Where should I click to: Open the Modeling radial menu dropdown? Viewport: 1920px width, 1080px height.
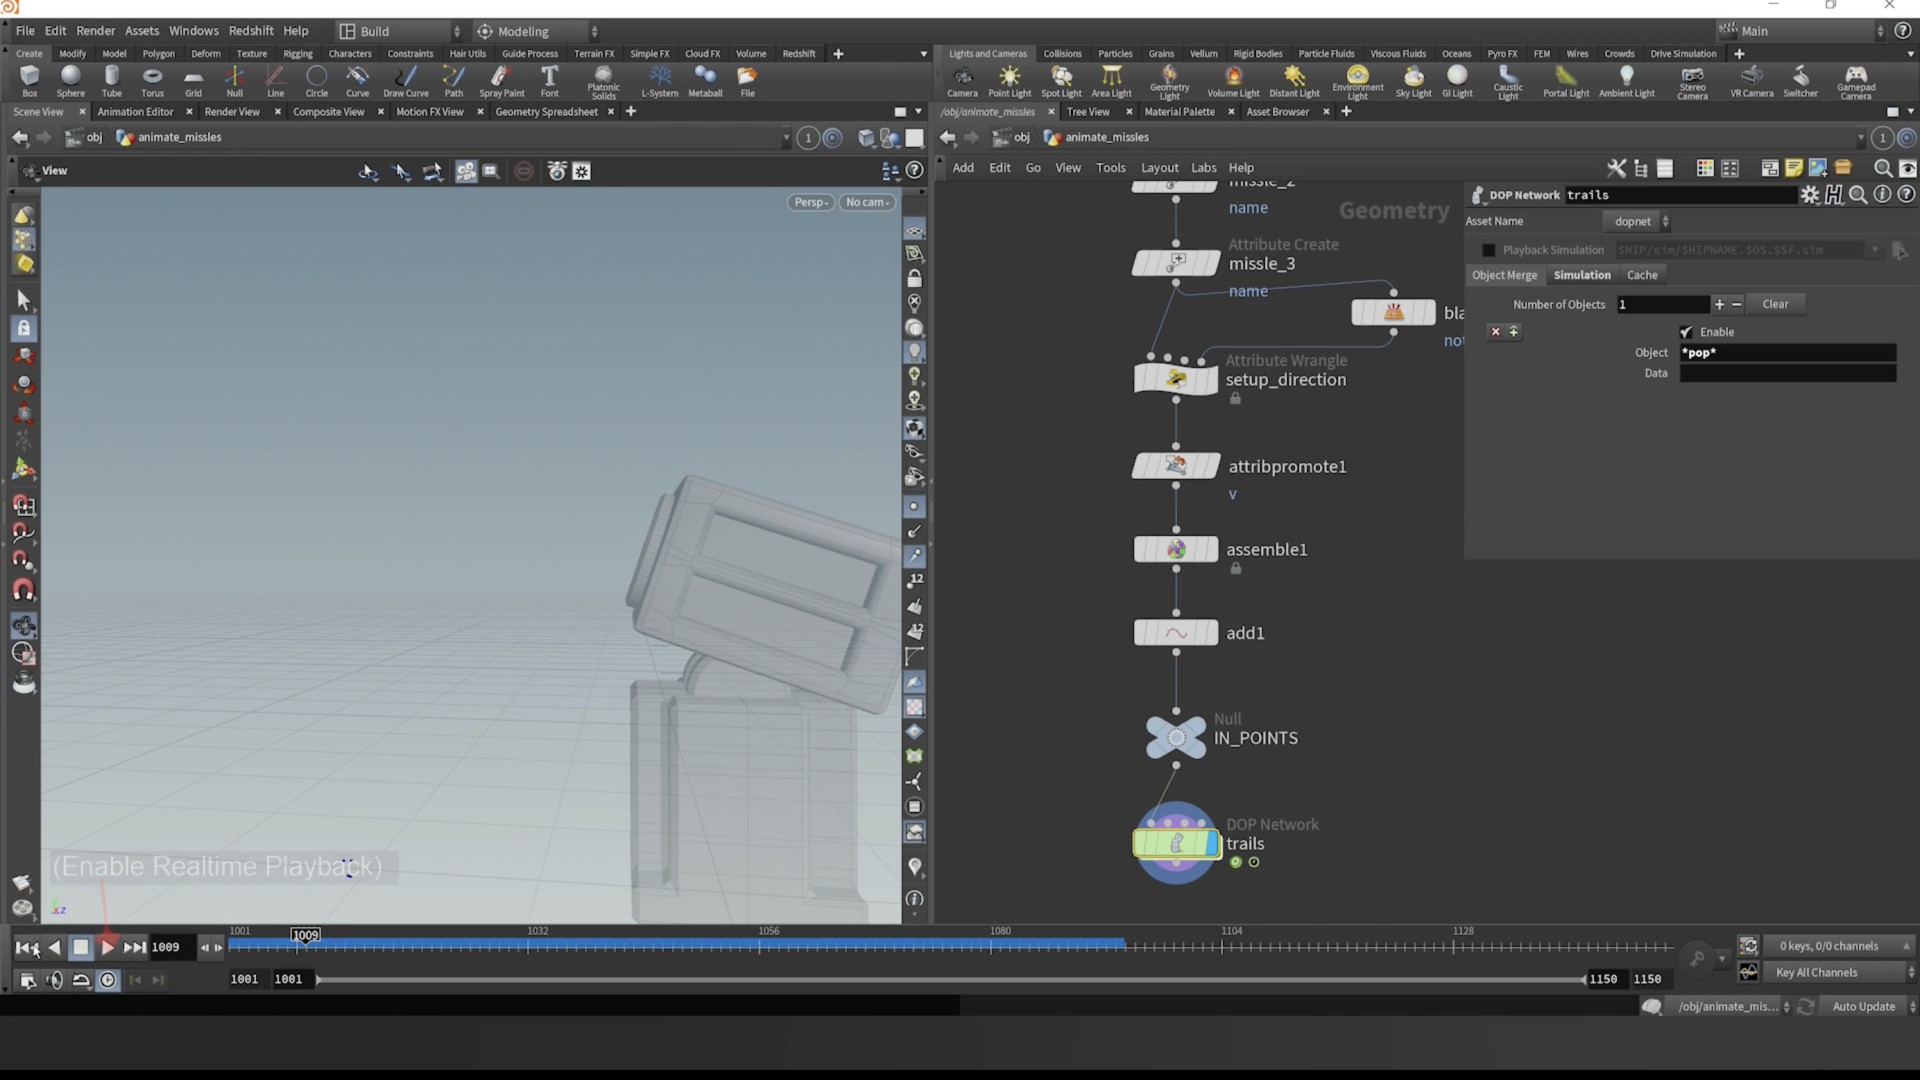coord(537,31)
